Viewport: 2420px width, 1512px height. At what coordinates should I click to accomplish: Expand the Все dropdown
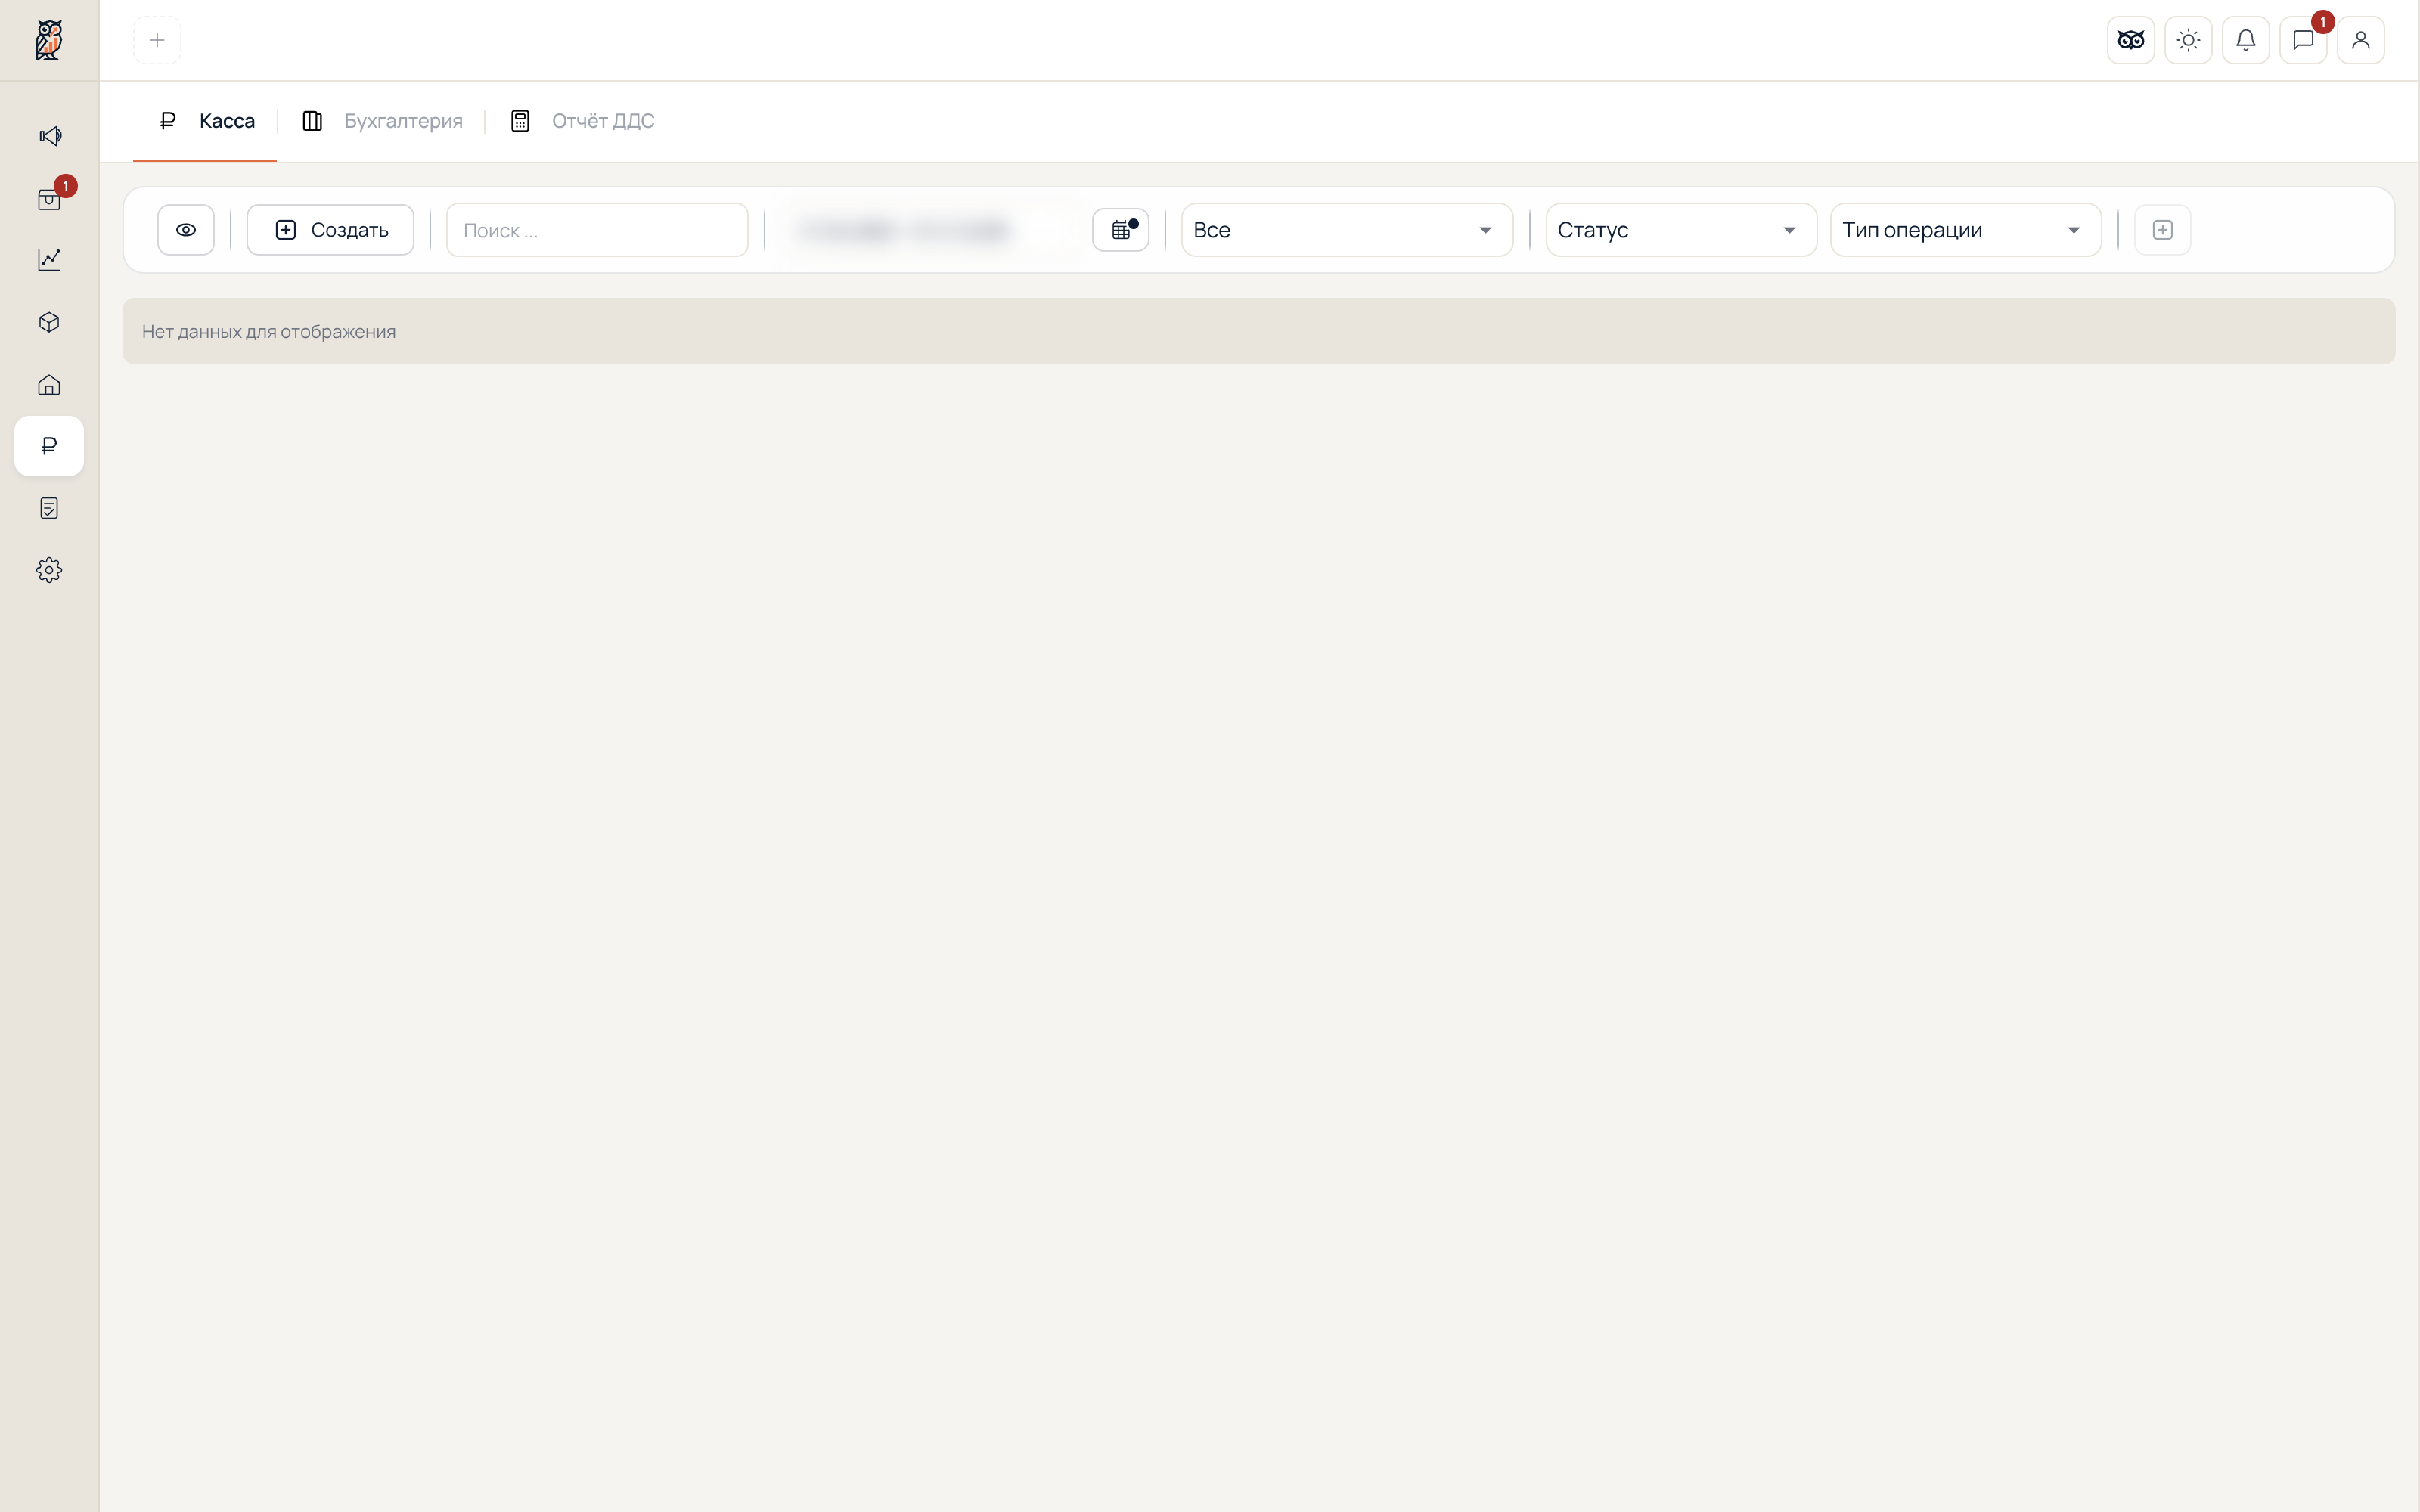pos(1347,230)
